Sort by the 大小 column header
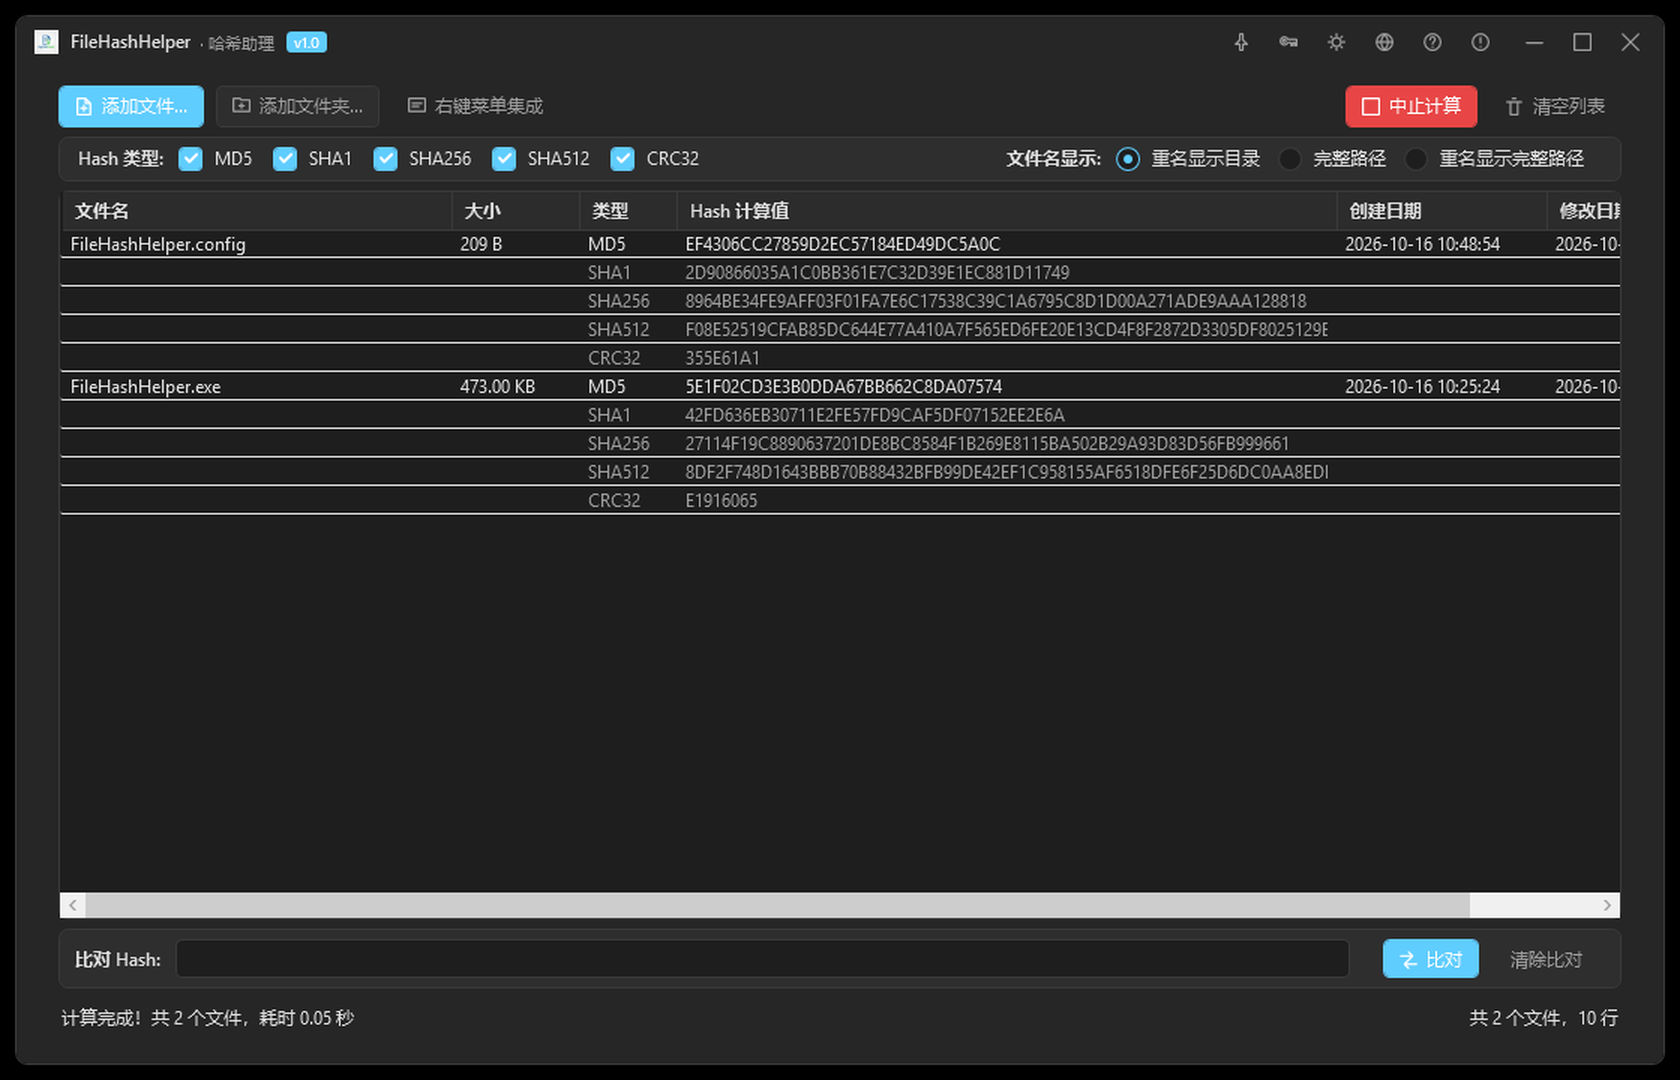1680x1080 pixels. point(515,211)
